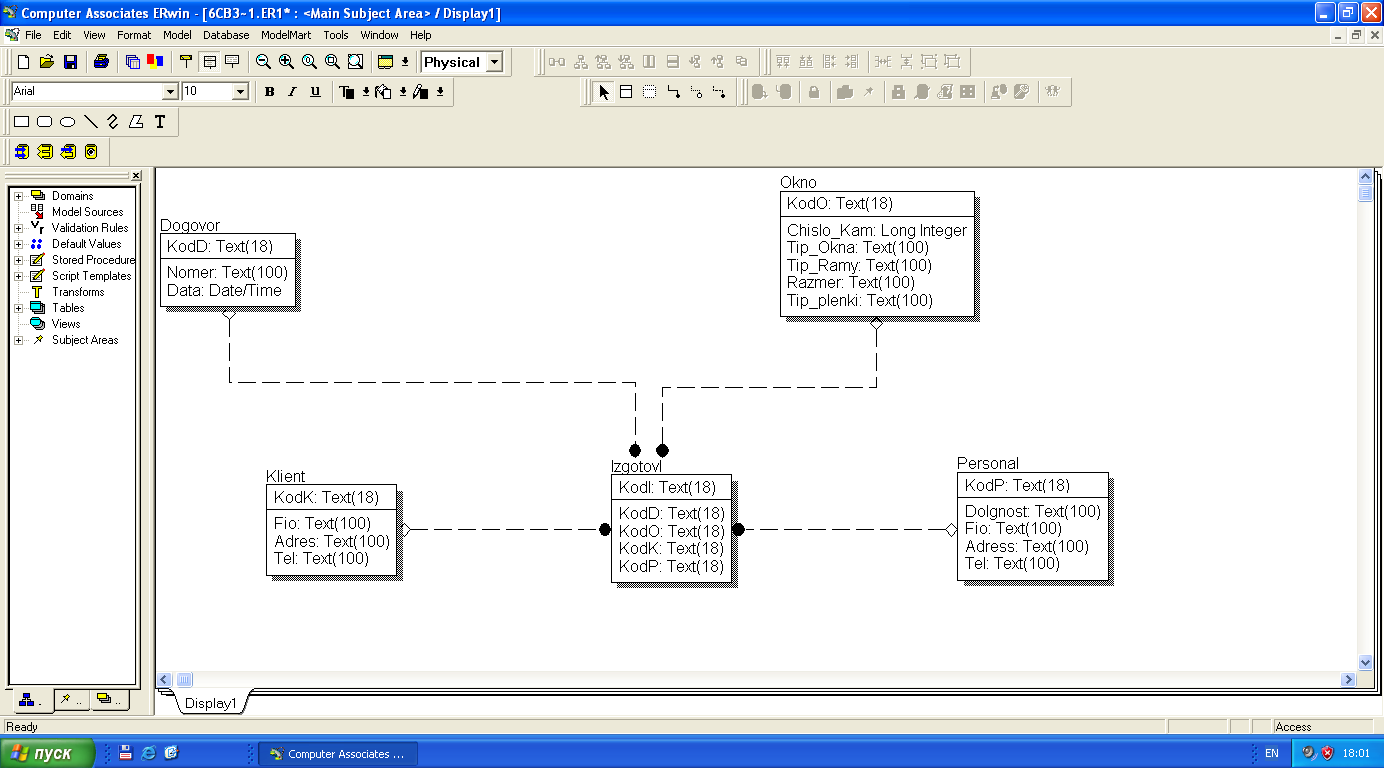Expand the Default Values tree node
This screenshot has width=1384, height=768.
18,244
